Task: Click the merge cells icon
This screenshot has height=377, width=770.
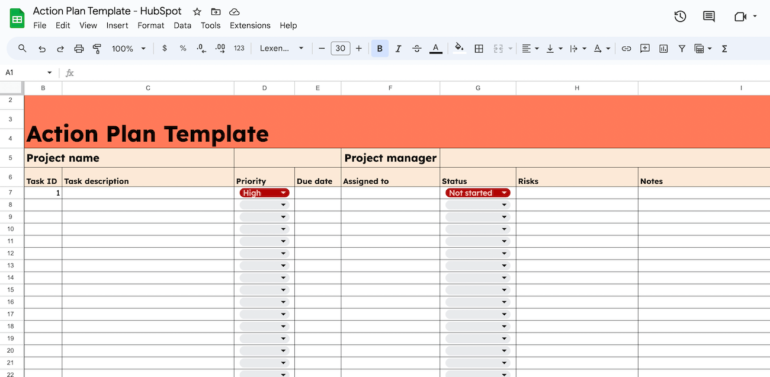Action: click(x=498, y=49)
